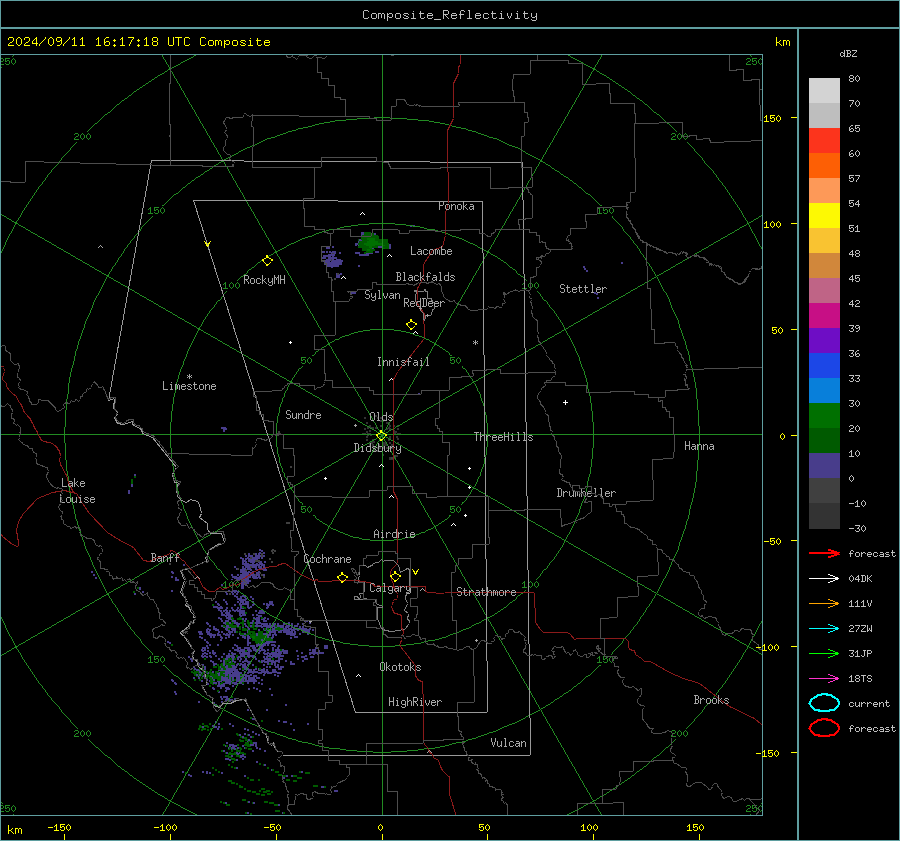Image resolution: width=900 pixels, height=841 pixels.
Task: Click the ThreeHills label
Action: 503,437
